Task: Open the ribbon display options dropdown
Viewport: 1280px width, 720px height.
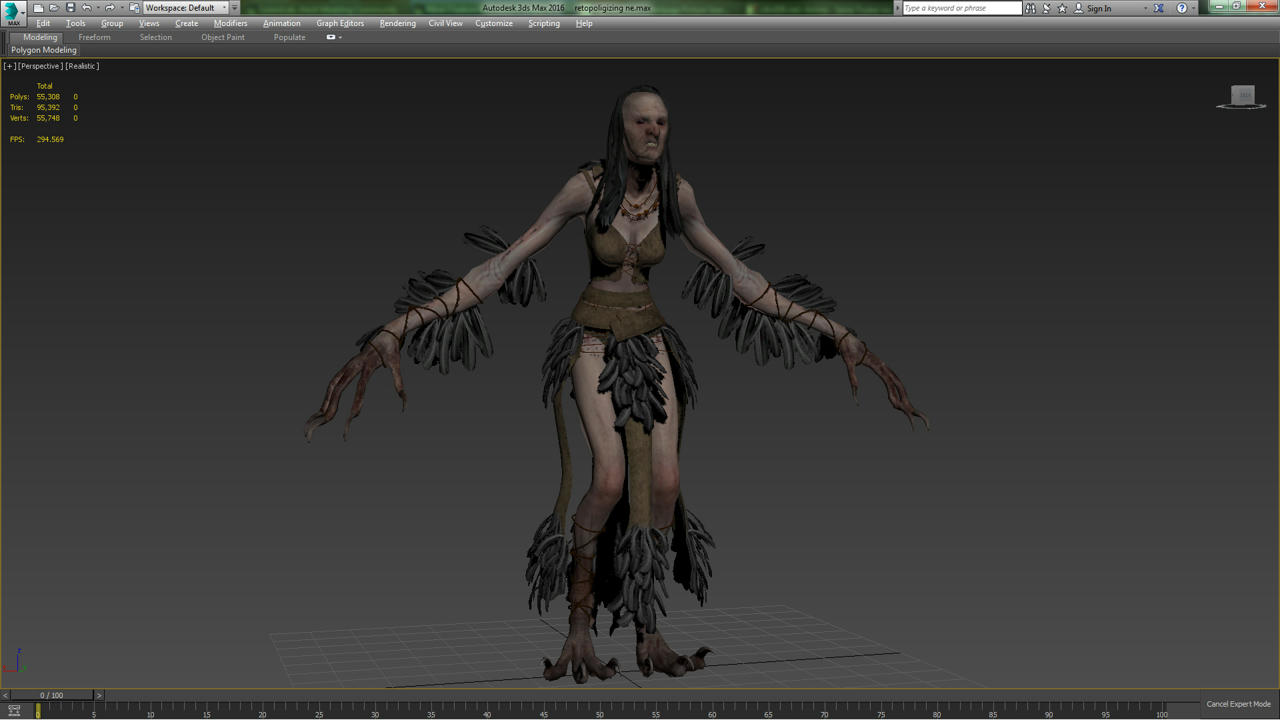Action: pos(334,37)
